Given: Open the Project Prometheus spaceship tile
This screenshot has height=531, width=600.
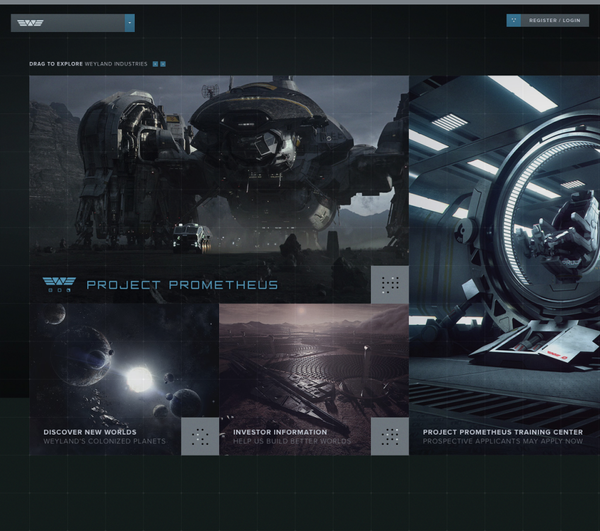Looking at the screenshot, I should 219,189.
